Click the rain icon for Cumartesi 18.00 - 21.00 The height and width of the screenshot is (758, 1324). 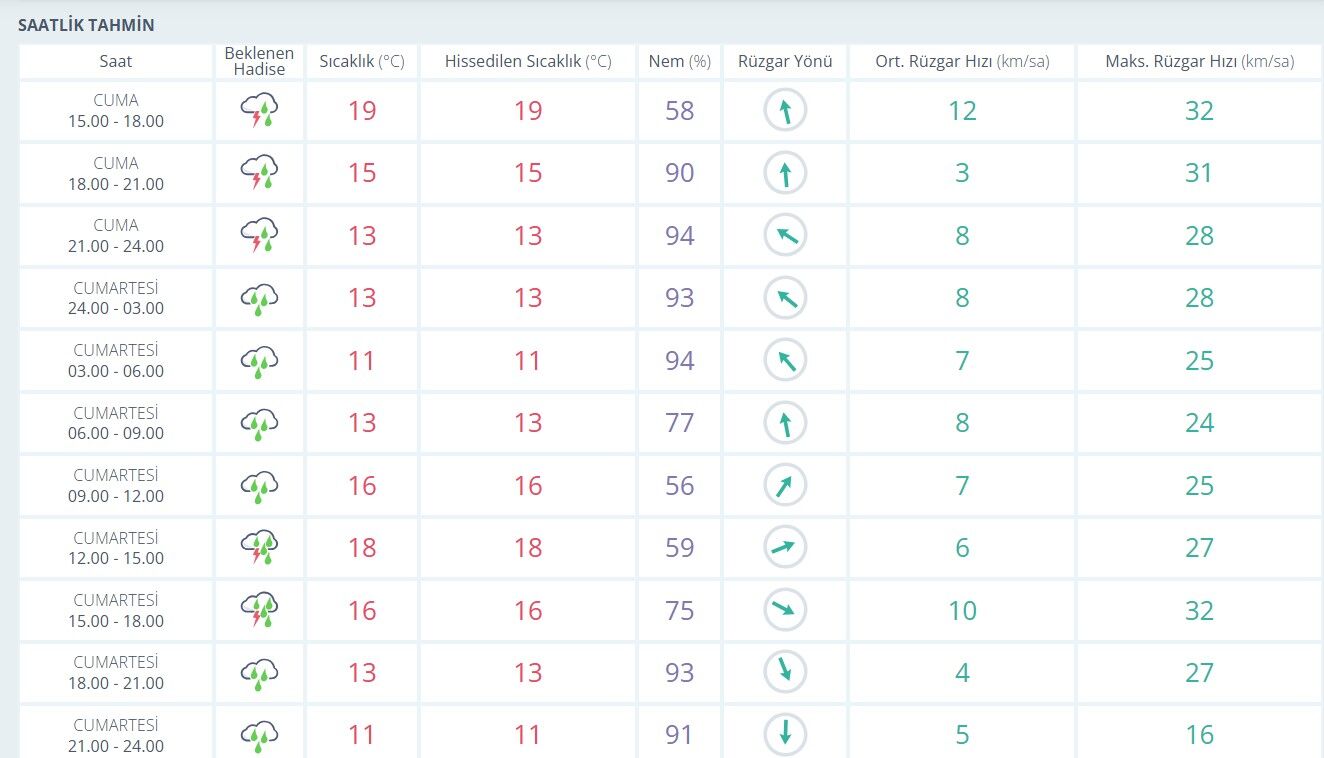coord(259,673)
